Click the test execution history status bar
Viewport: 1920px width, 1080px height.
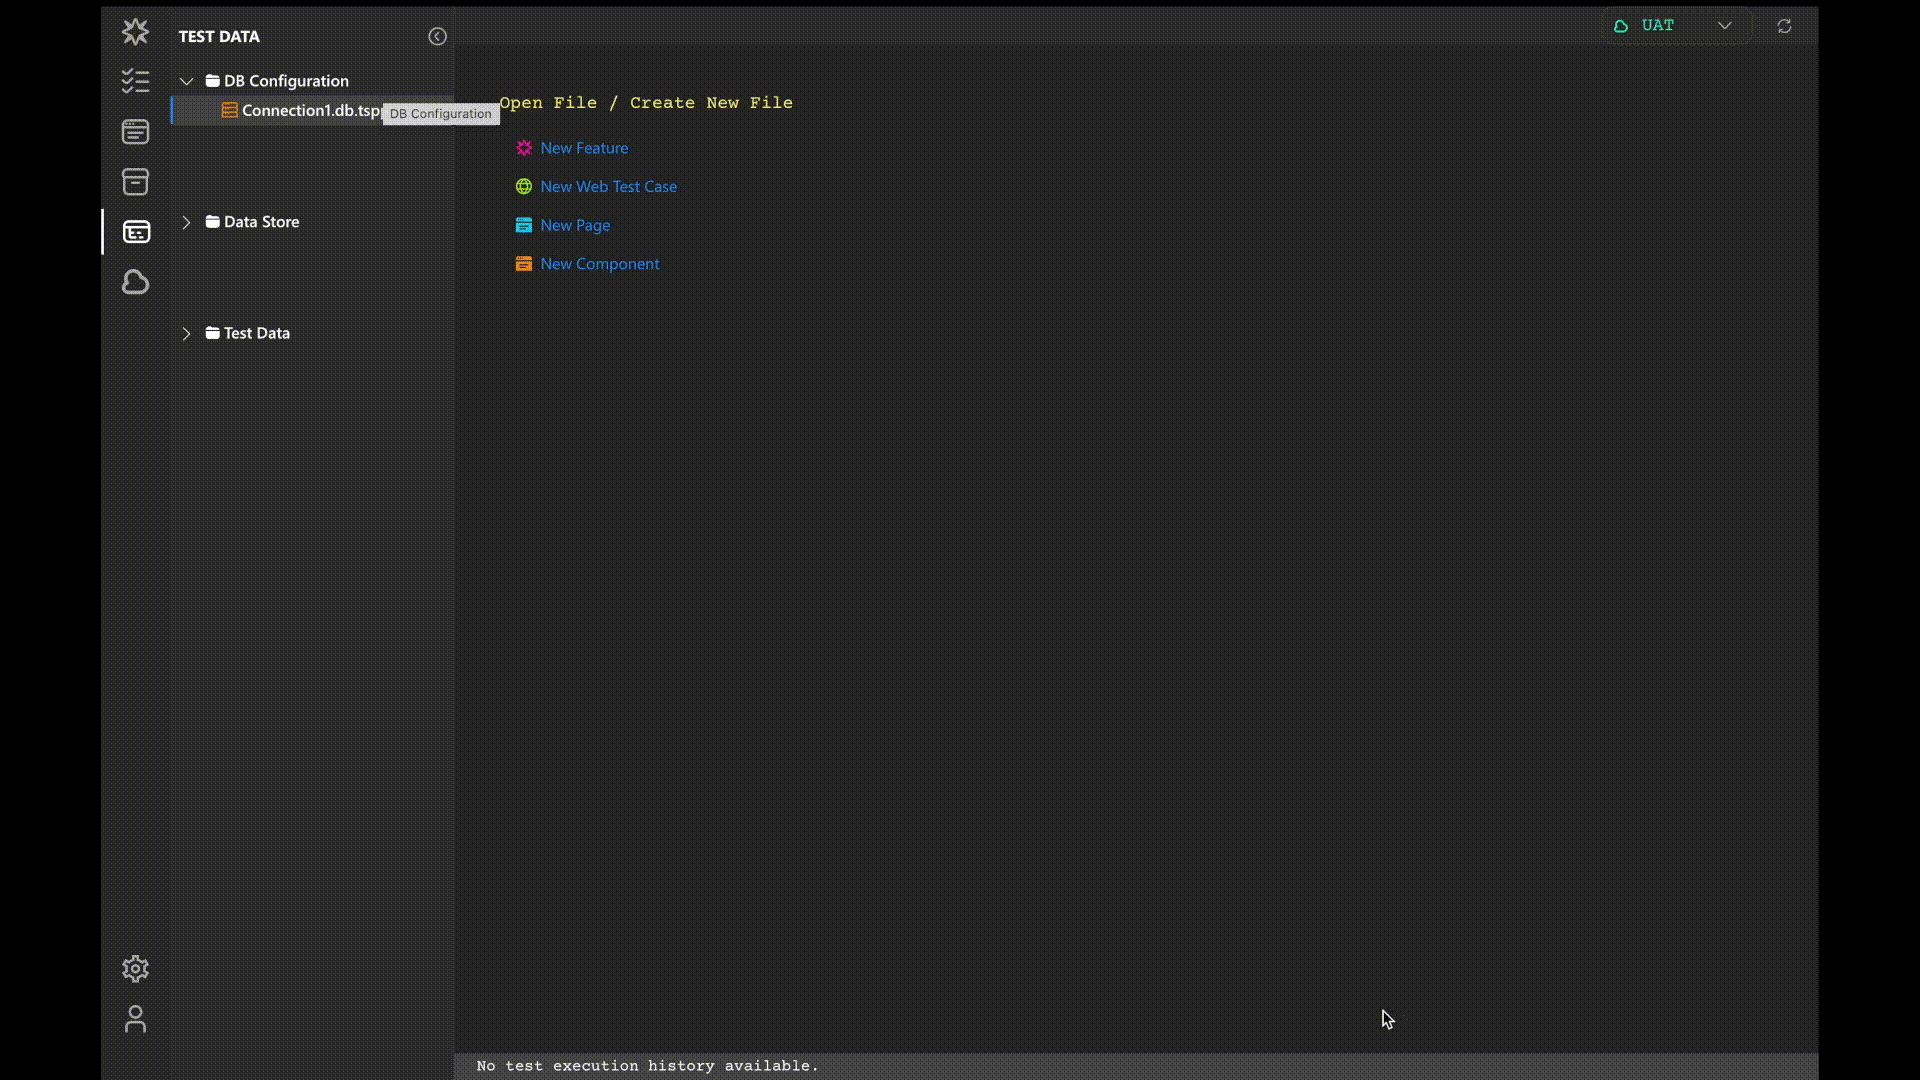(647, 1066)
